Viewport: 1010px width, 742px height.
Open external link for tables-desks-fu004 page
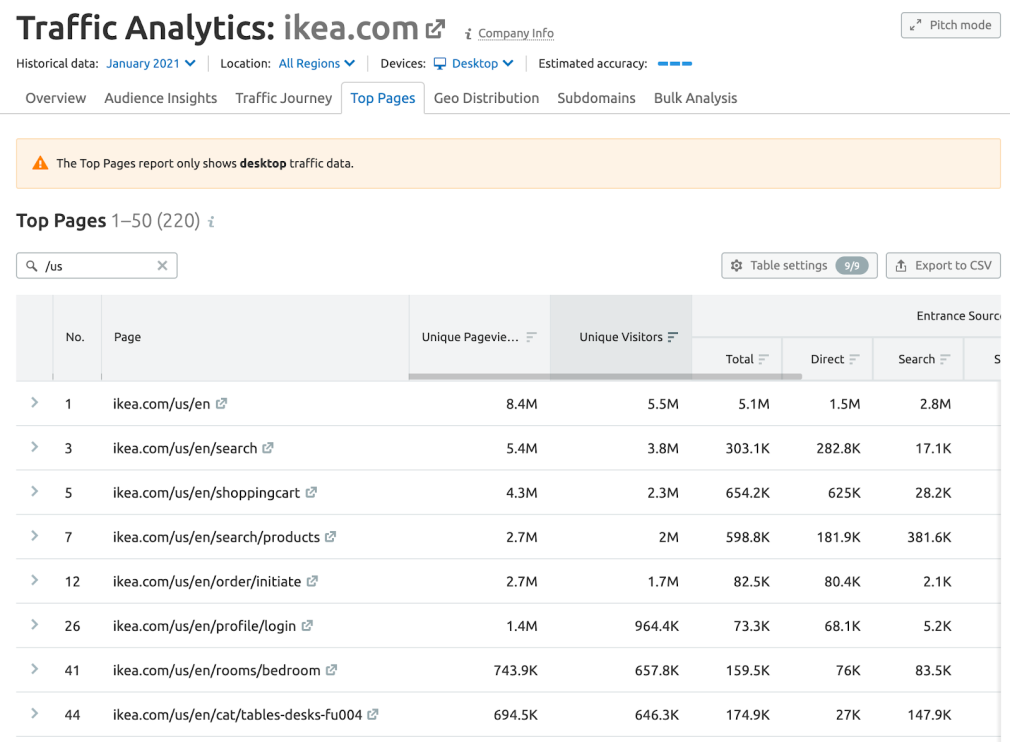coord(372,714)
